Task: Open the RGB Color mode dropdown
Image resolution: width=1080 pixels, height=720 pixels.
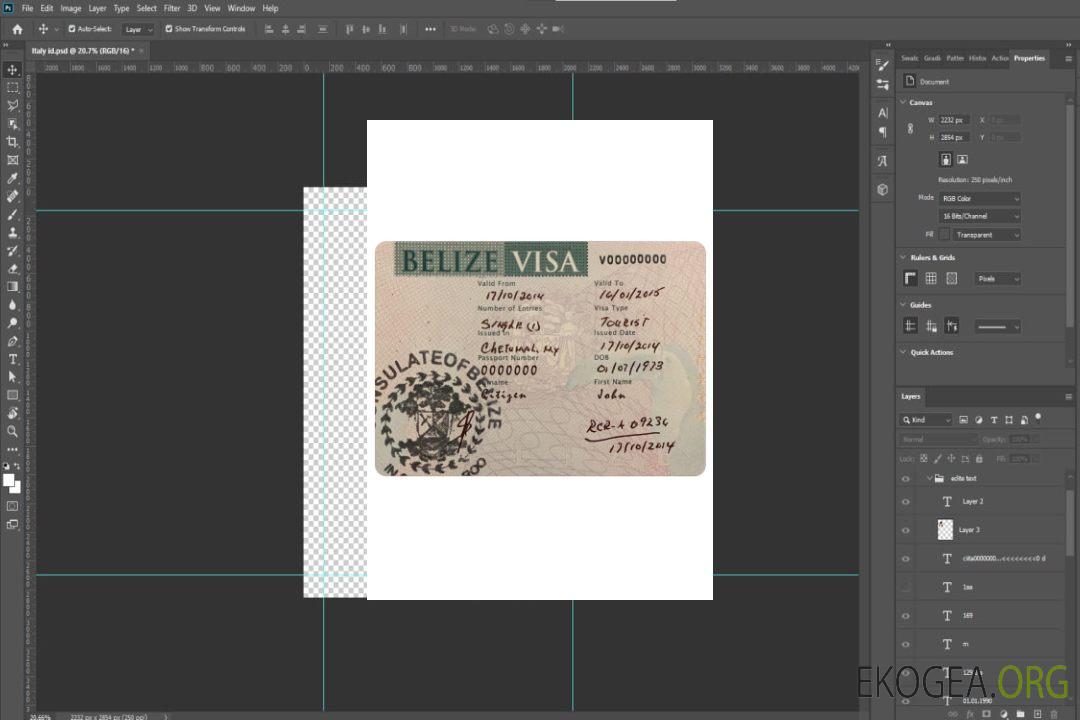Action: [x=979, y=198]
